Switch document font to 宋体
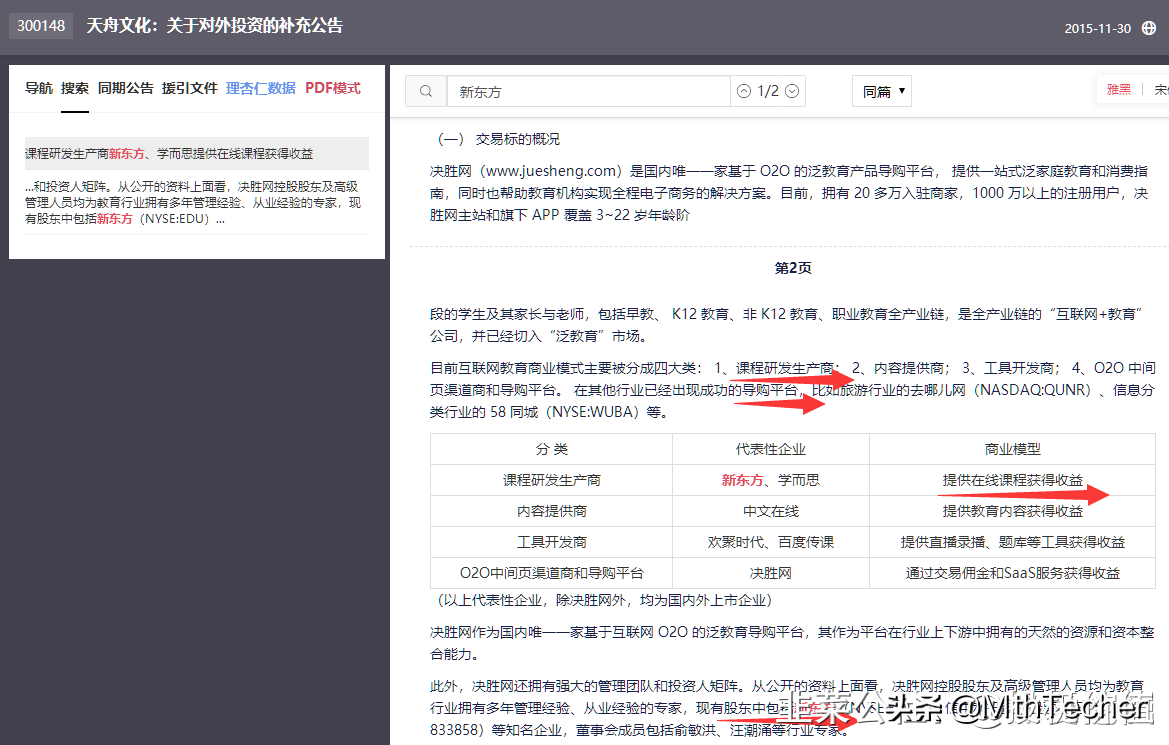The height and width of the screenshot is (745, 1169). click(1162, 89)
